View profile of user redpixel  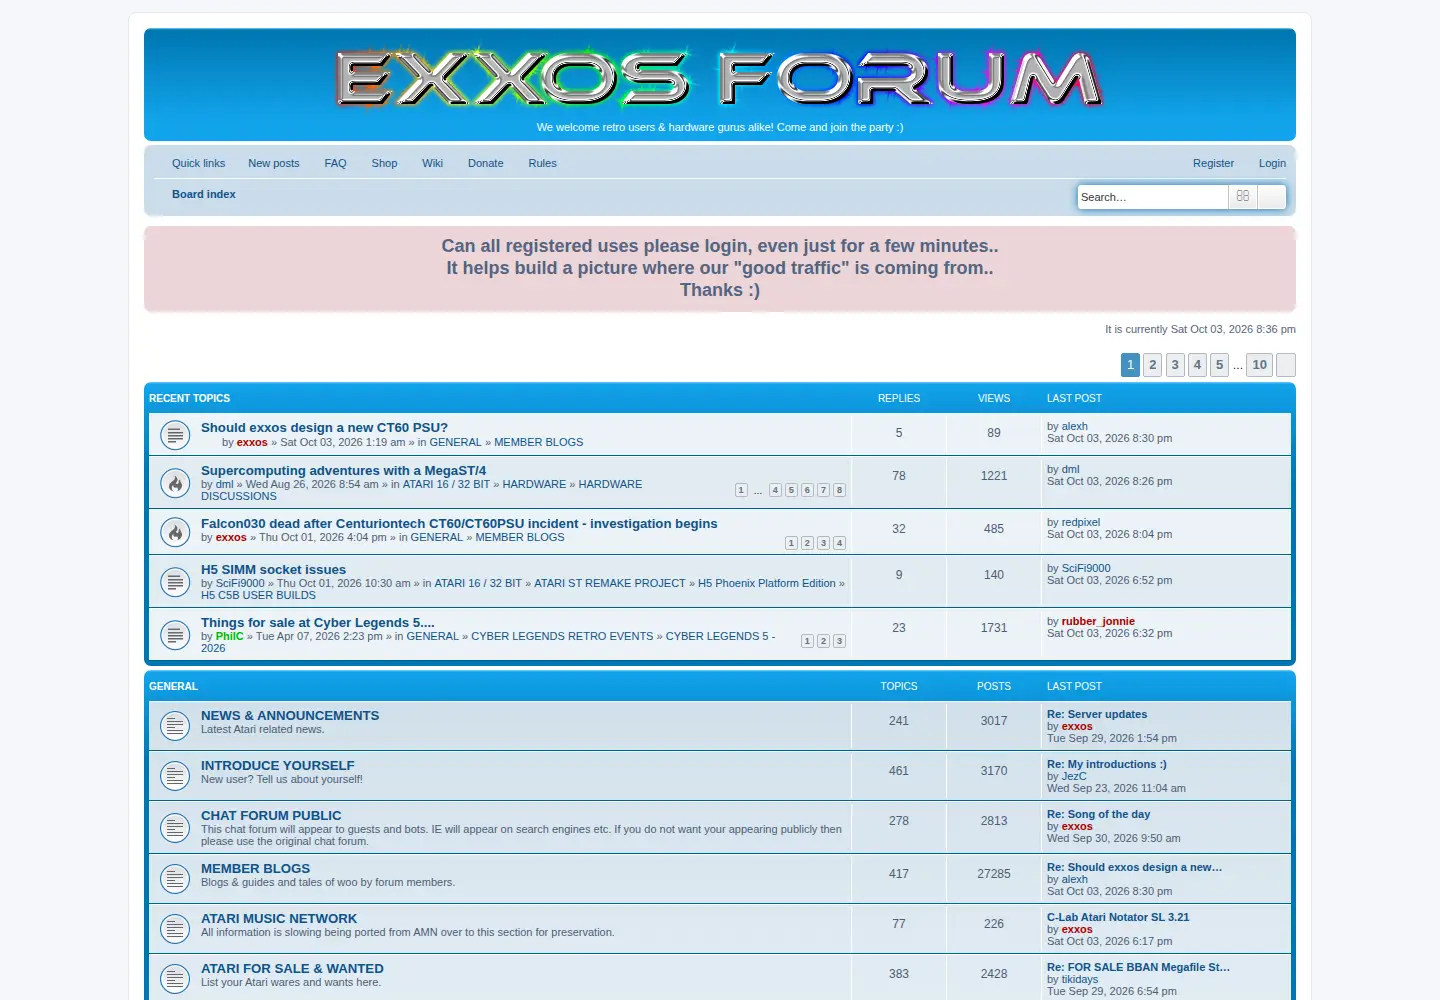pos(1081,522)
